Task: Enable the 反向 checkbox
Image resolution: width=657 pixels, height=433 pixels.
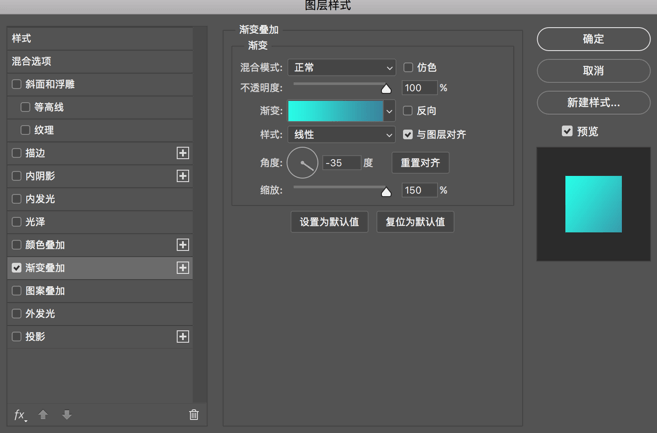Action: (408, 111)
